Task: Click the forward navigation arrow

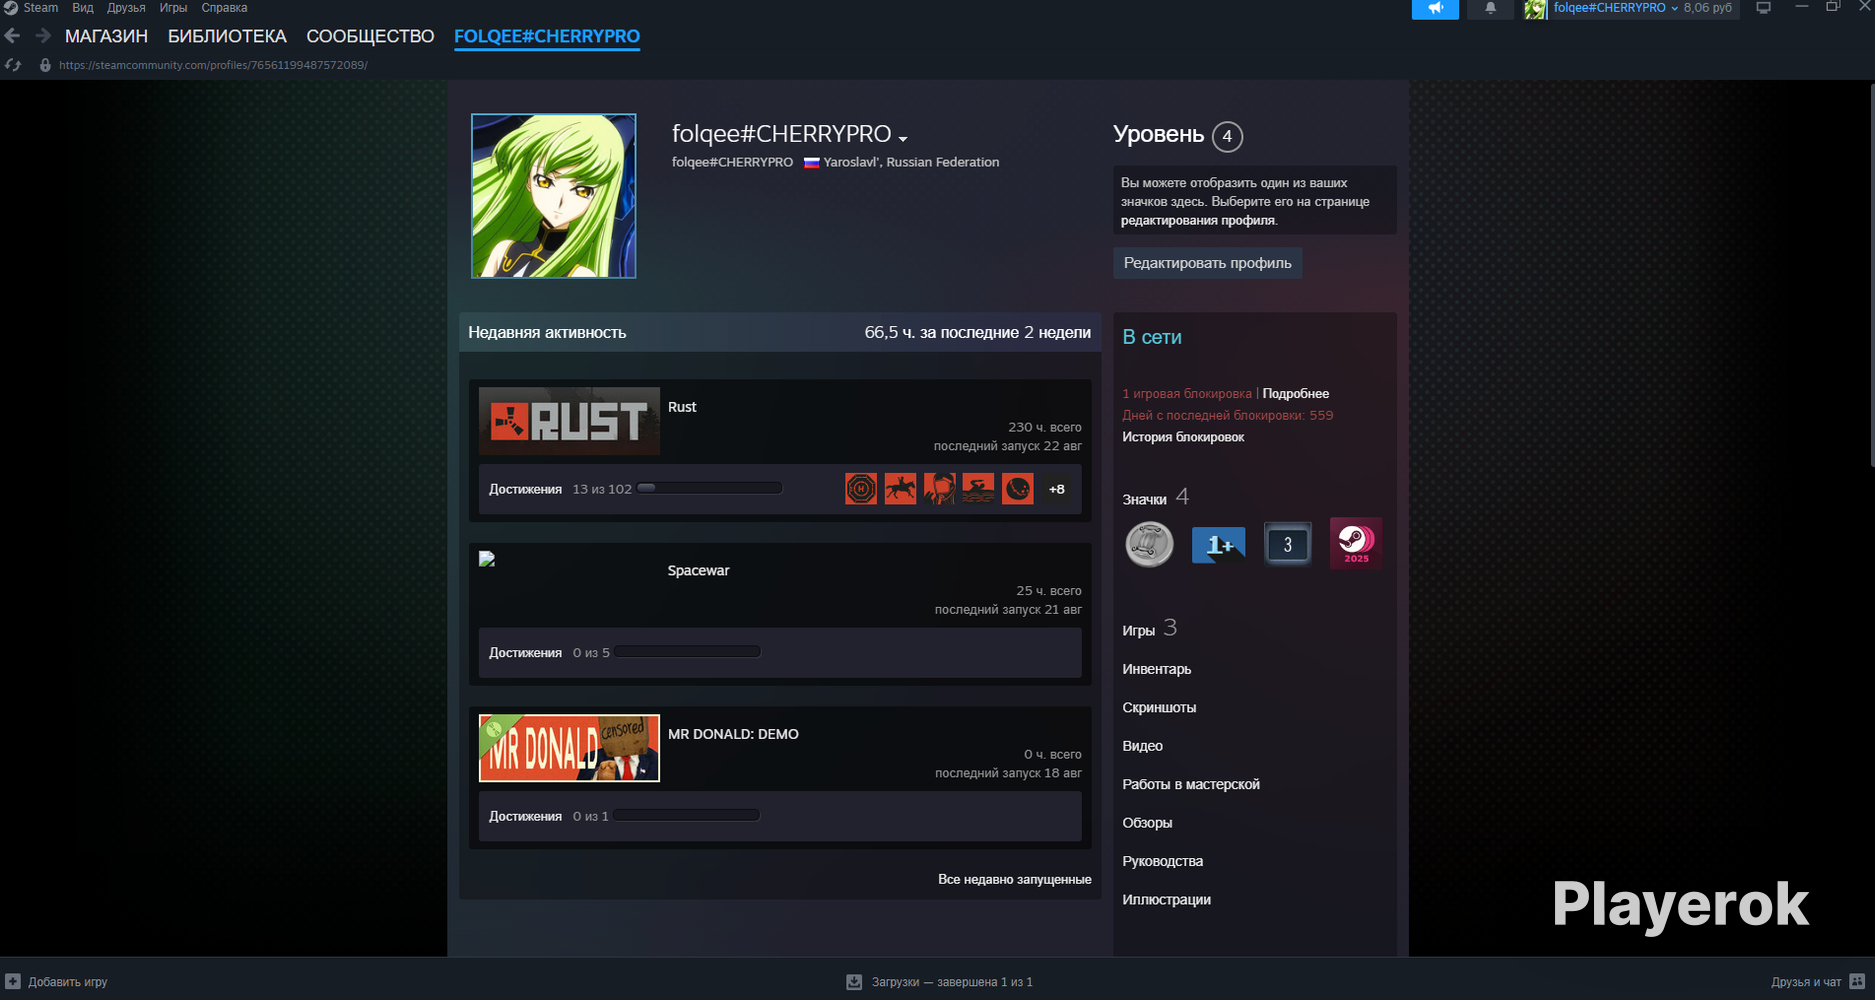Action: (x=43, y=36)
